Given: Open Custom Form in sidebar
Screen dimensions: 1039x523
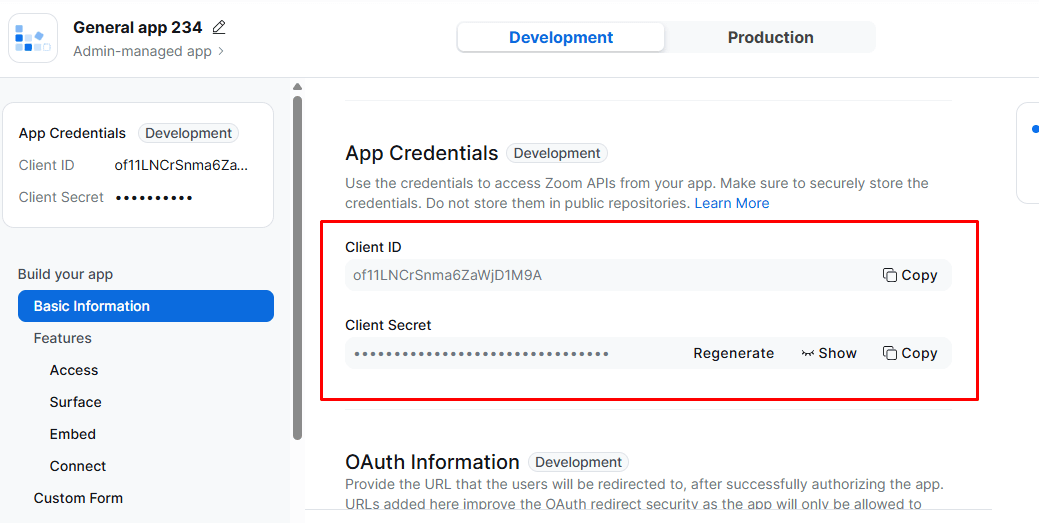Looking at the screenshot, I should [x=78, y=498].
